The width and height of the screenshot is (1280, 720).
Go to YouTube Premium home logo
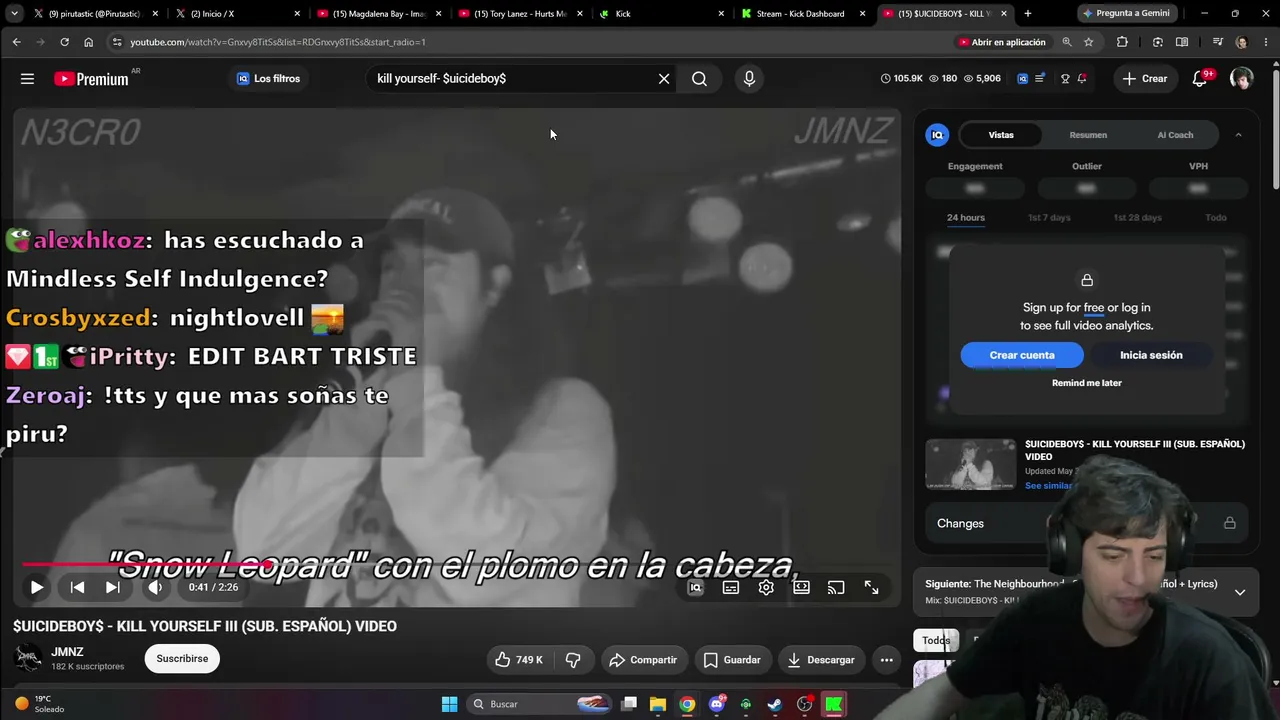tap(92, 79)
